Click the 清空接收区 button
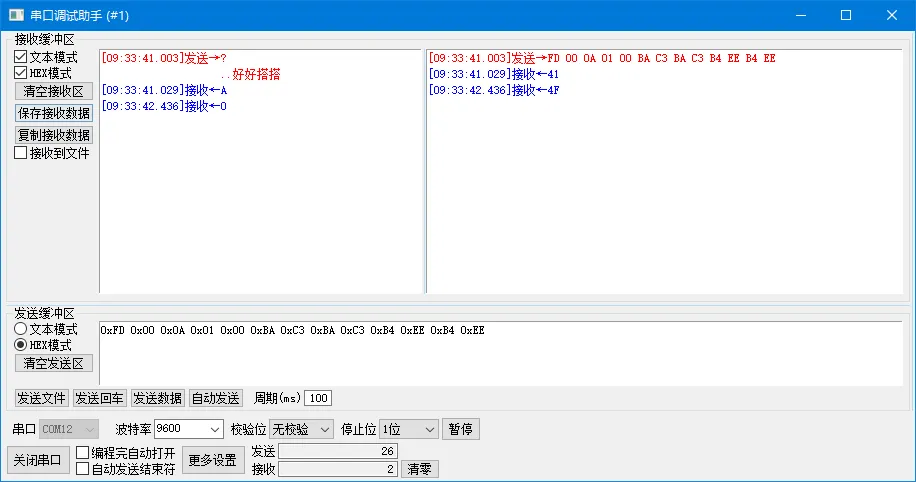Screen dimensions: 916x482 [x=54, y=92]
